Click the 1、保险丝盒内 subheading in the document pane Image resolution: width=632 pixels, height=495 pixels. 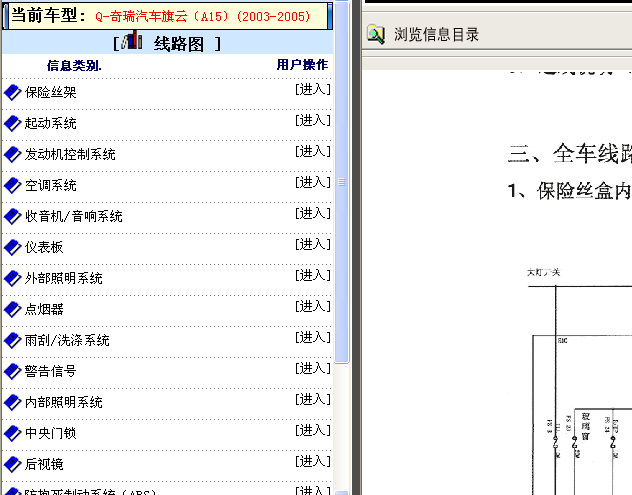point(570,191)
